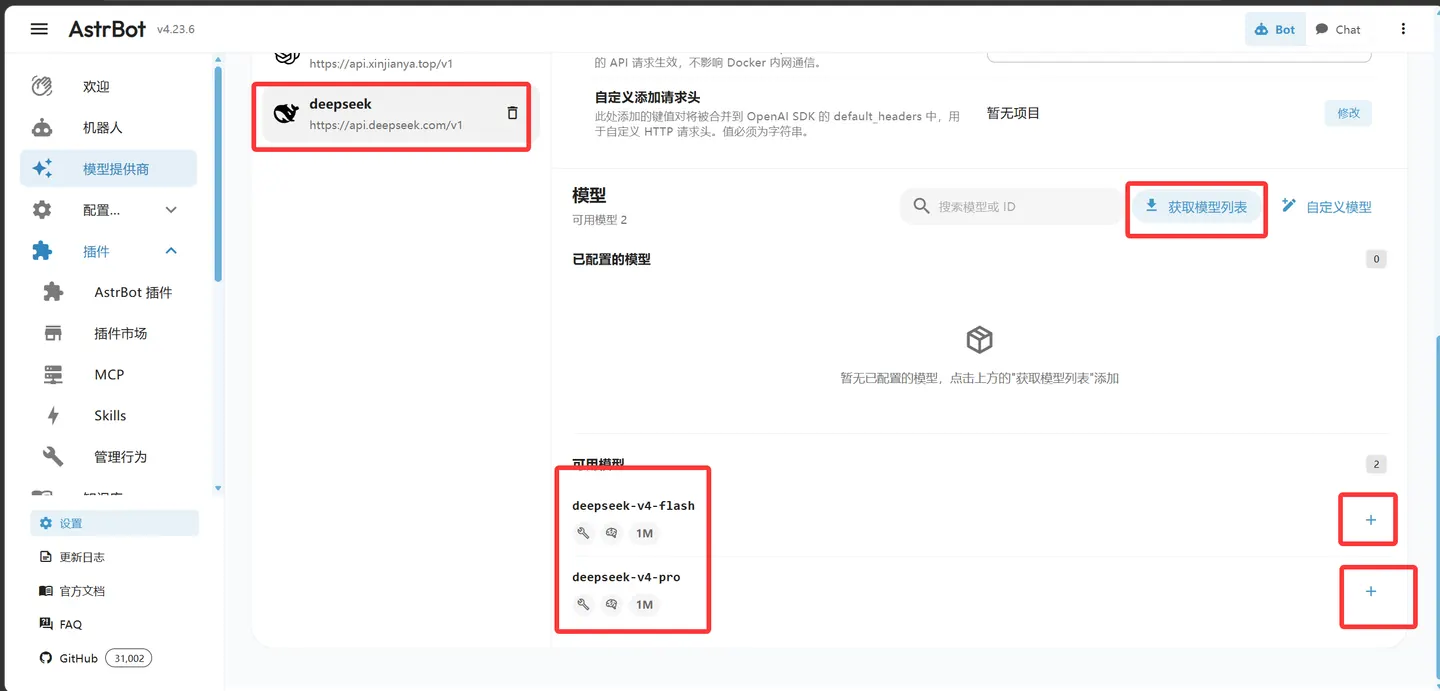The height and width of the screenshot is (691, 1440).
Task: Switch to Bot mode toggle
Action: [1274, 29]
